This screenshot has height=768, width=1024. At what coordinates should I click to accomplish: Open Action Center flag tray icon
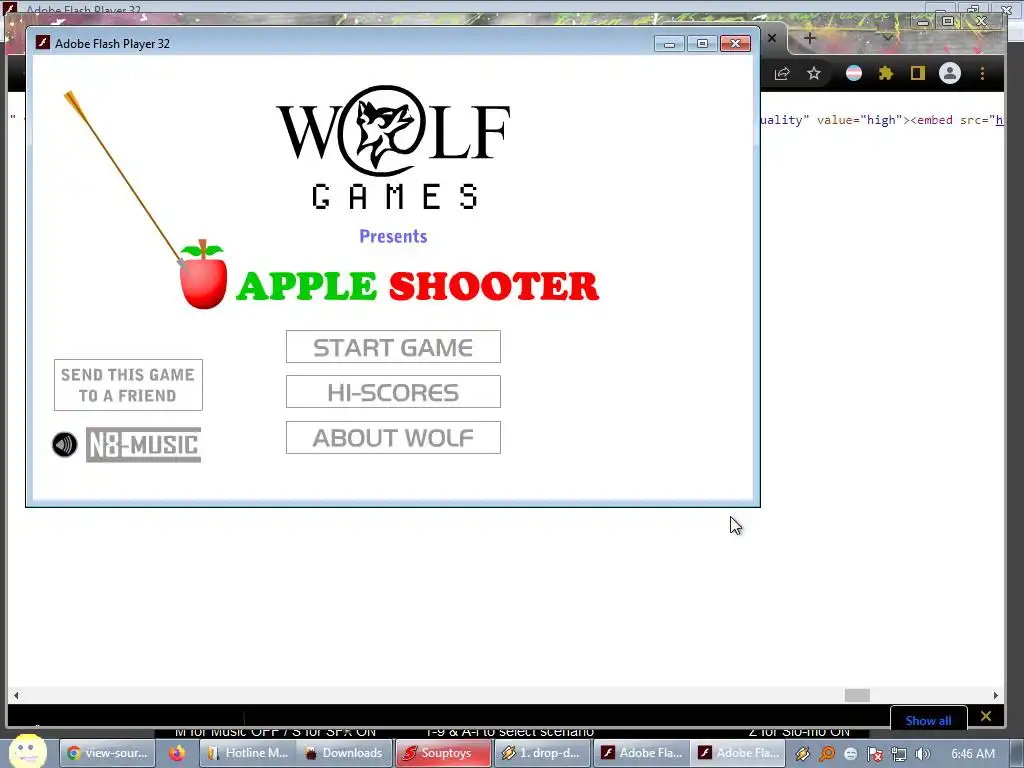coord(874,754)
